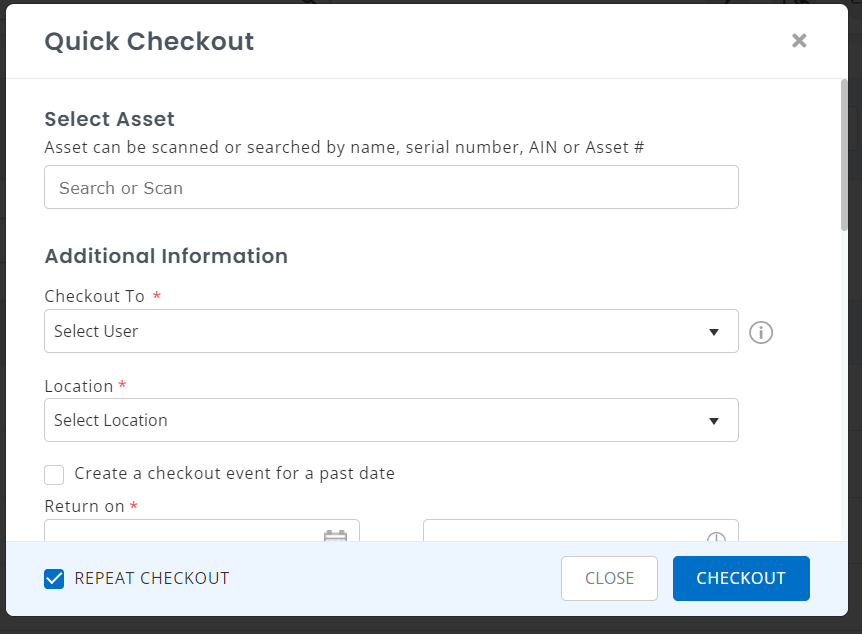Click the Select Location dropdown arrow
This screenshot has height=634, width=862.
(x=714, y=421)
